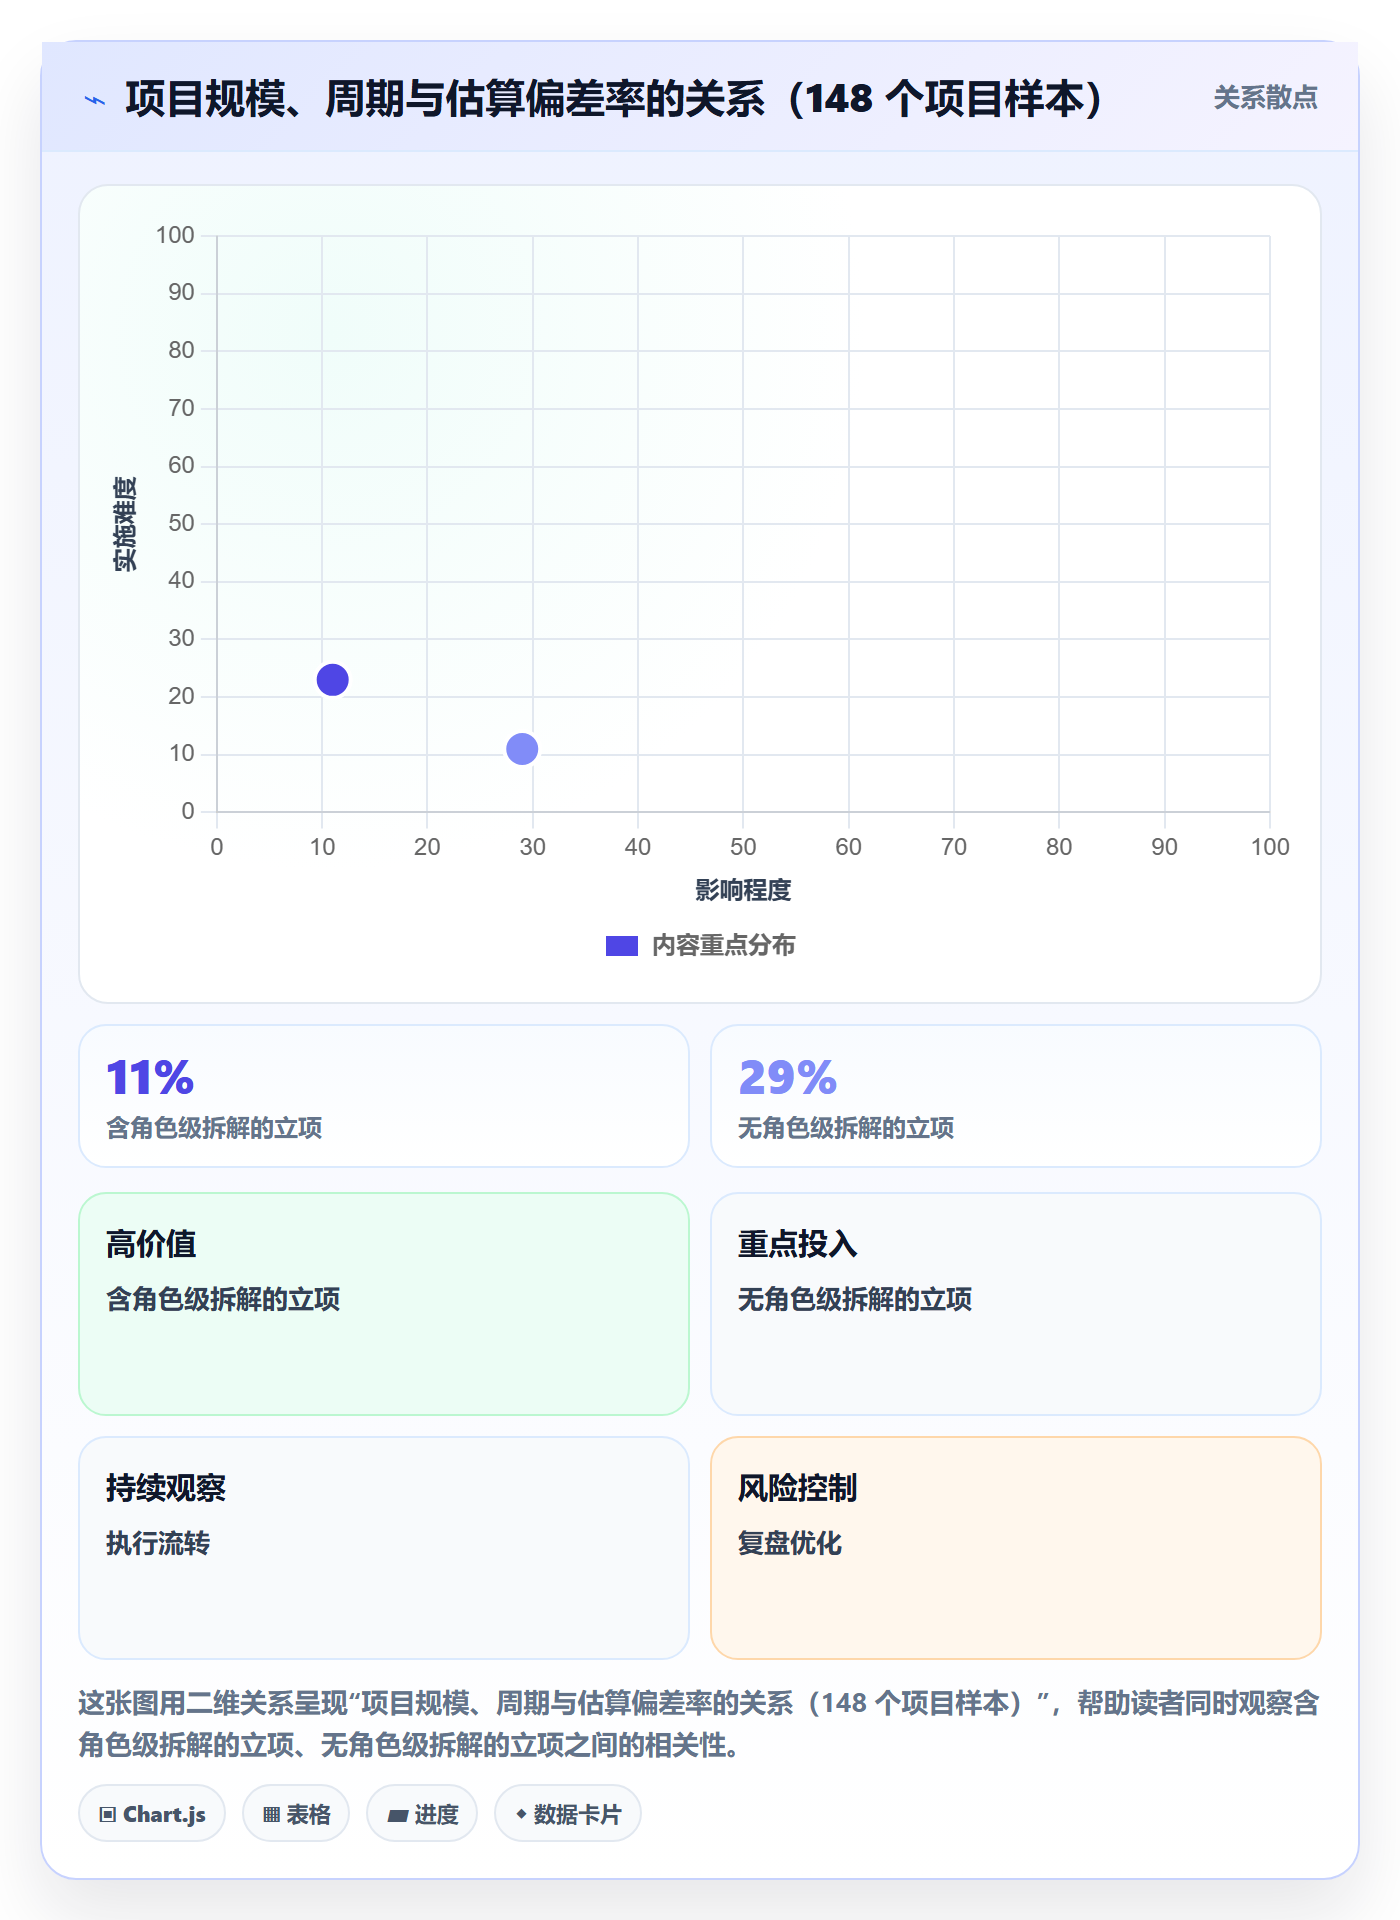Click the 进度 tag chip
Viewport: 1400px width, 1920px height.
(422, 1814)
